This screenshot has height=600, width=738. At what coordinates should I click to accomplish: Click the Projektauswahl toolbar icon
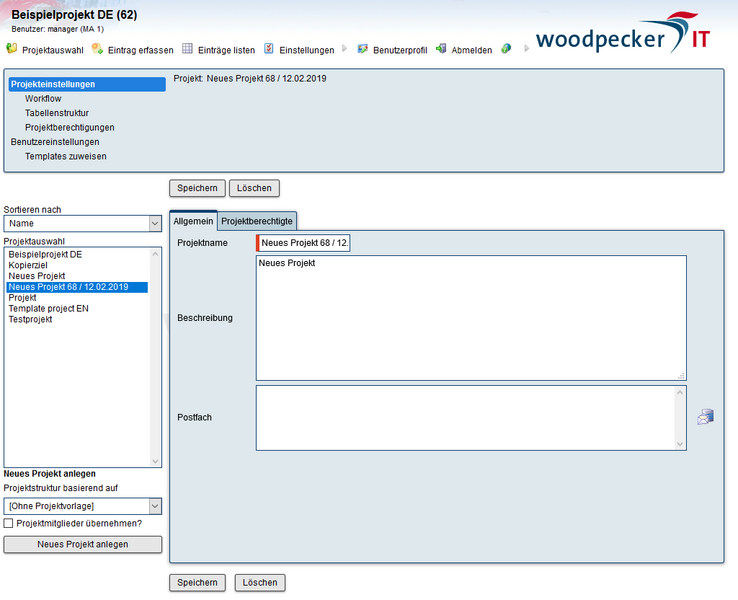(12, 49)
